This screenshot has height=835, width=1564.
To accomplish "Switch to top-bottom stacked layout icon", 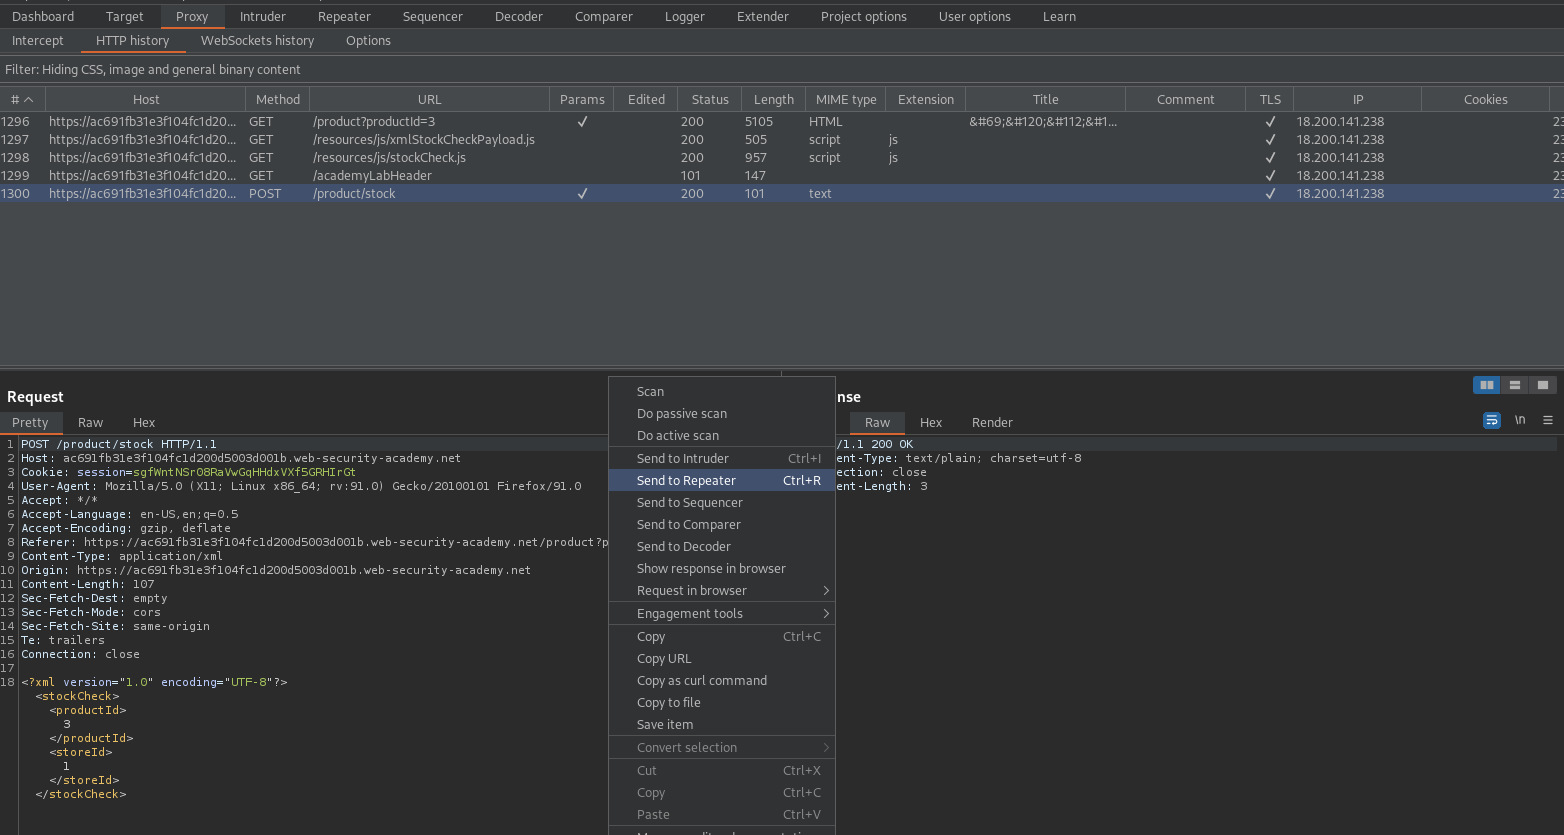I will pos(1515,385).
